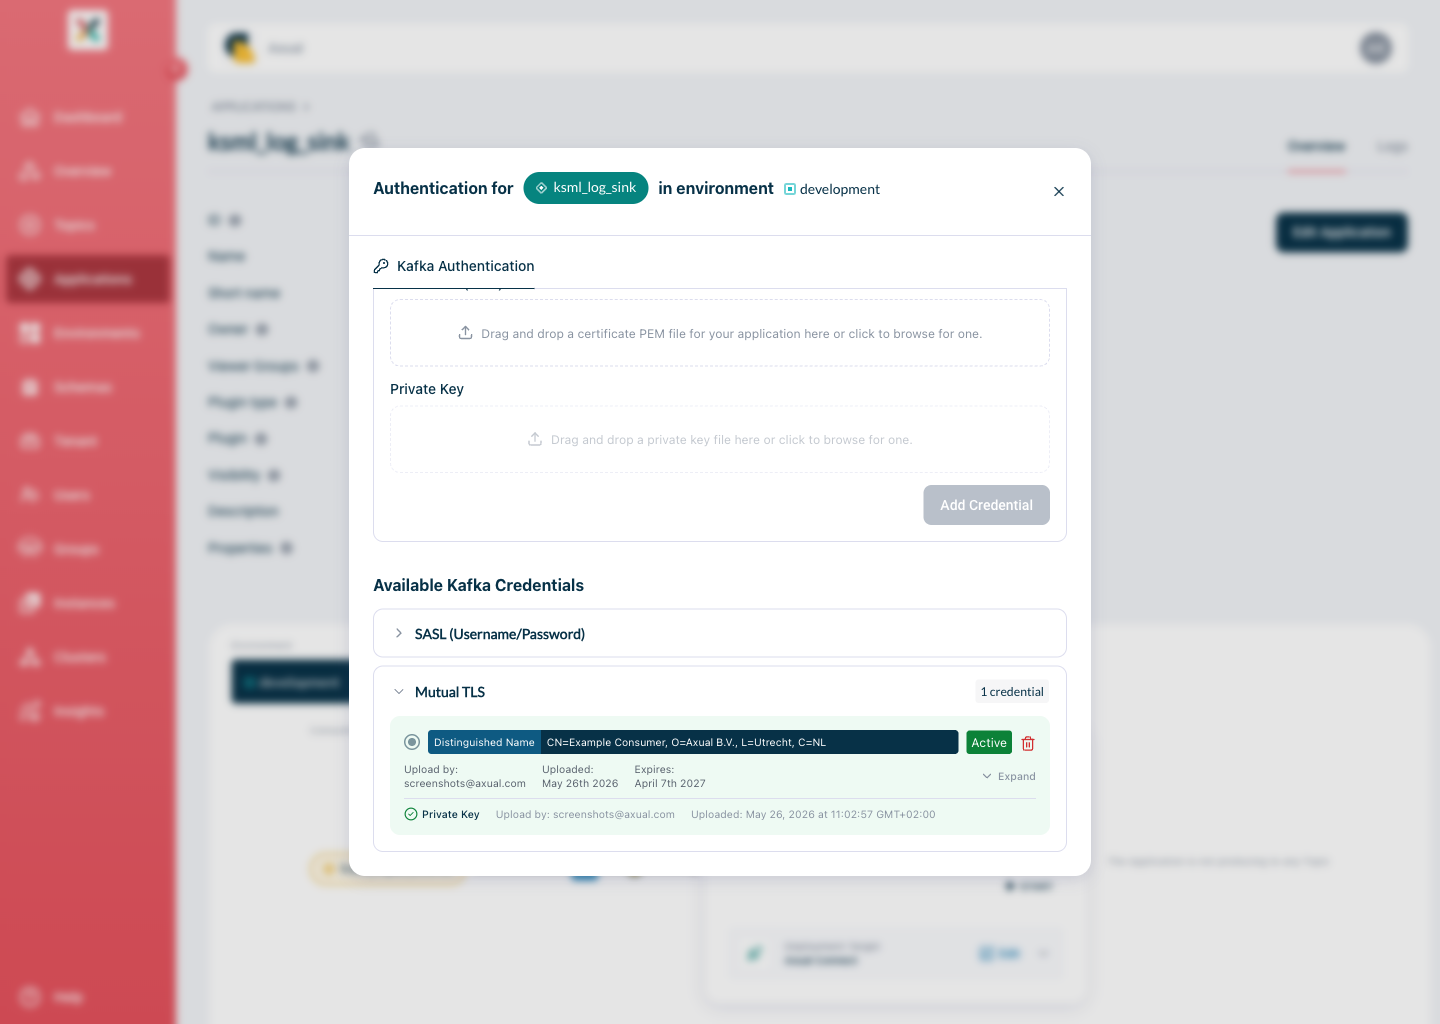Click Expand on the credential card
The height and width of the screenshot is (1024, 1440).
coord(1009,776)
